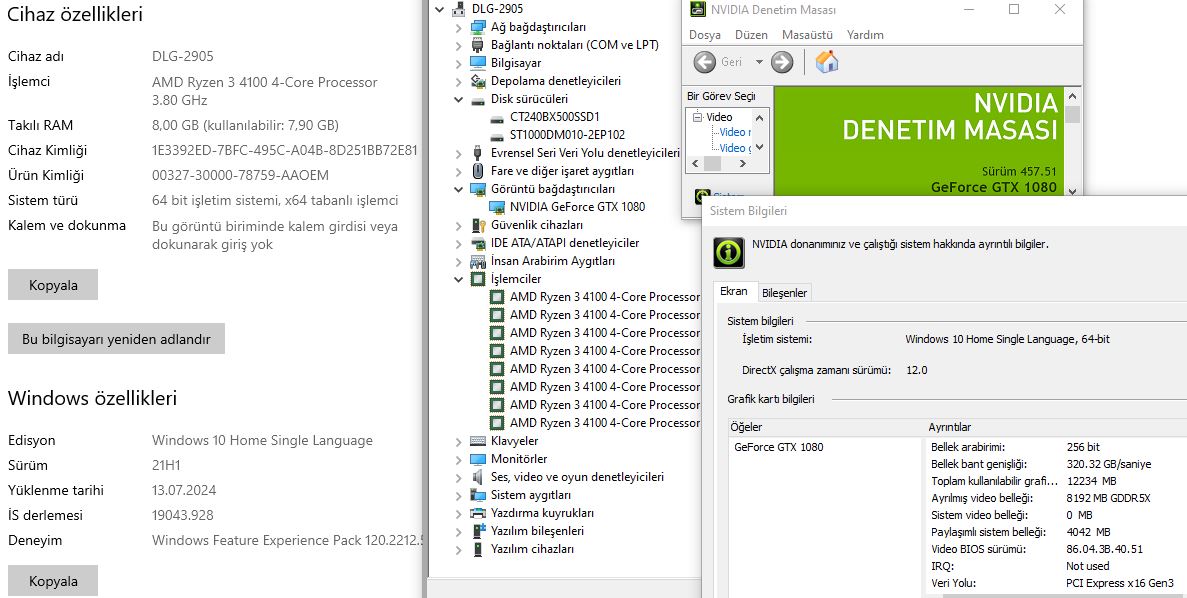
Task: Click the Sistem aygıtları icon
Action: (478, 495)
